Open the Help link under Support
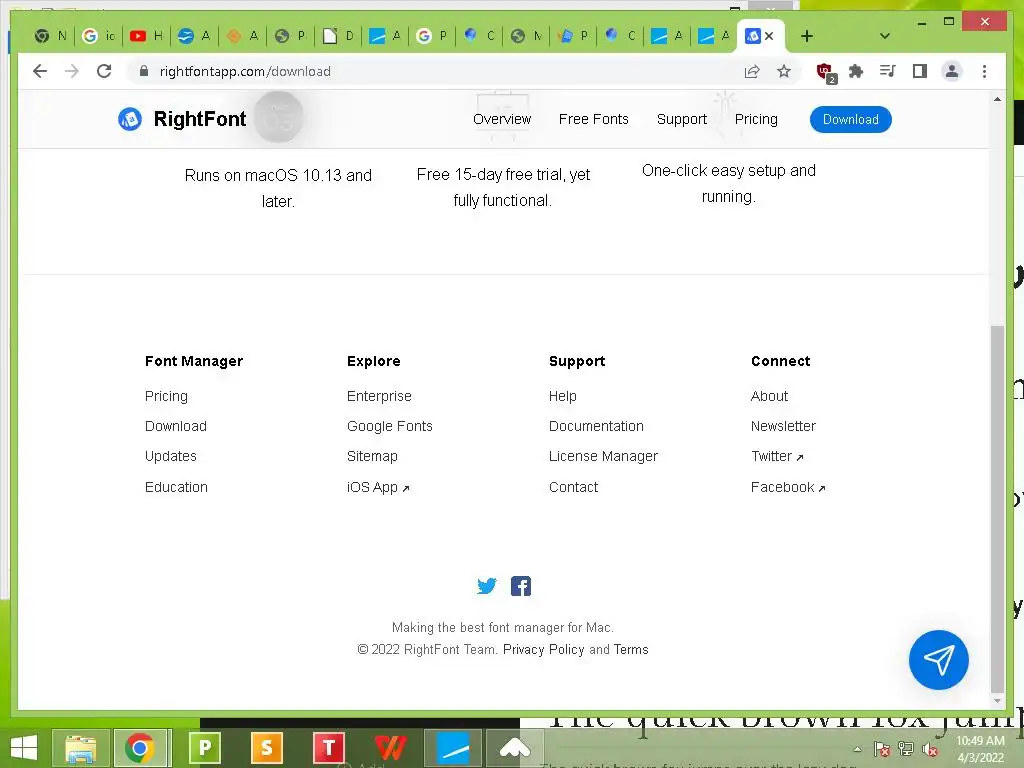Screen dimensions: 1024x768 click(x=562, y=396)
